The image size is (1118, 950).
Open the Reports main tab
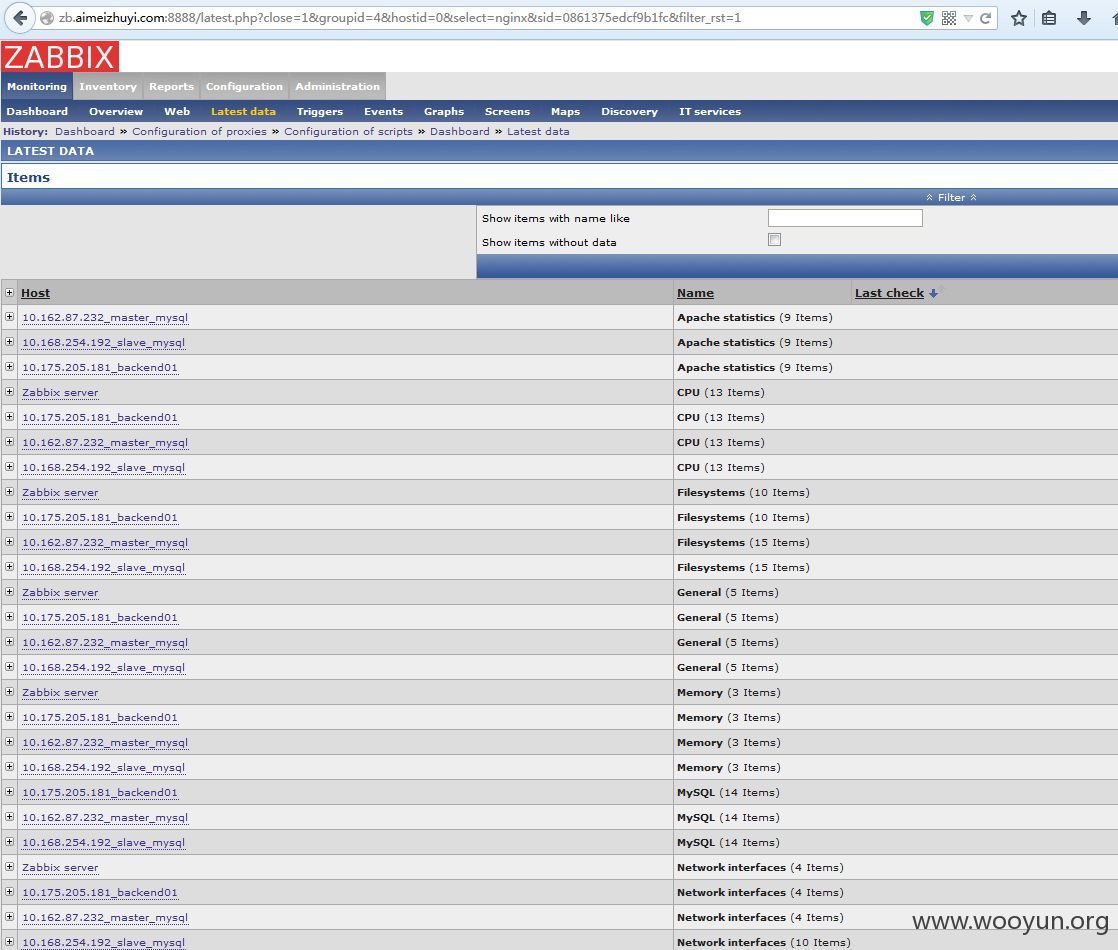(171, 86)
